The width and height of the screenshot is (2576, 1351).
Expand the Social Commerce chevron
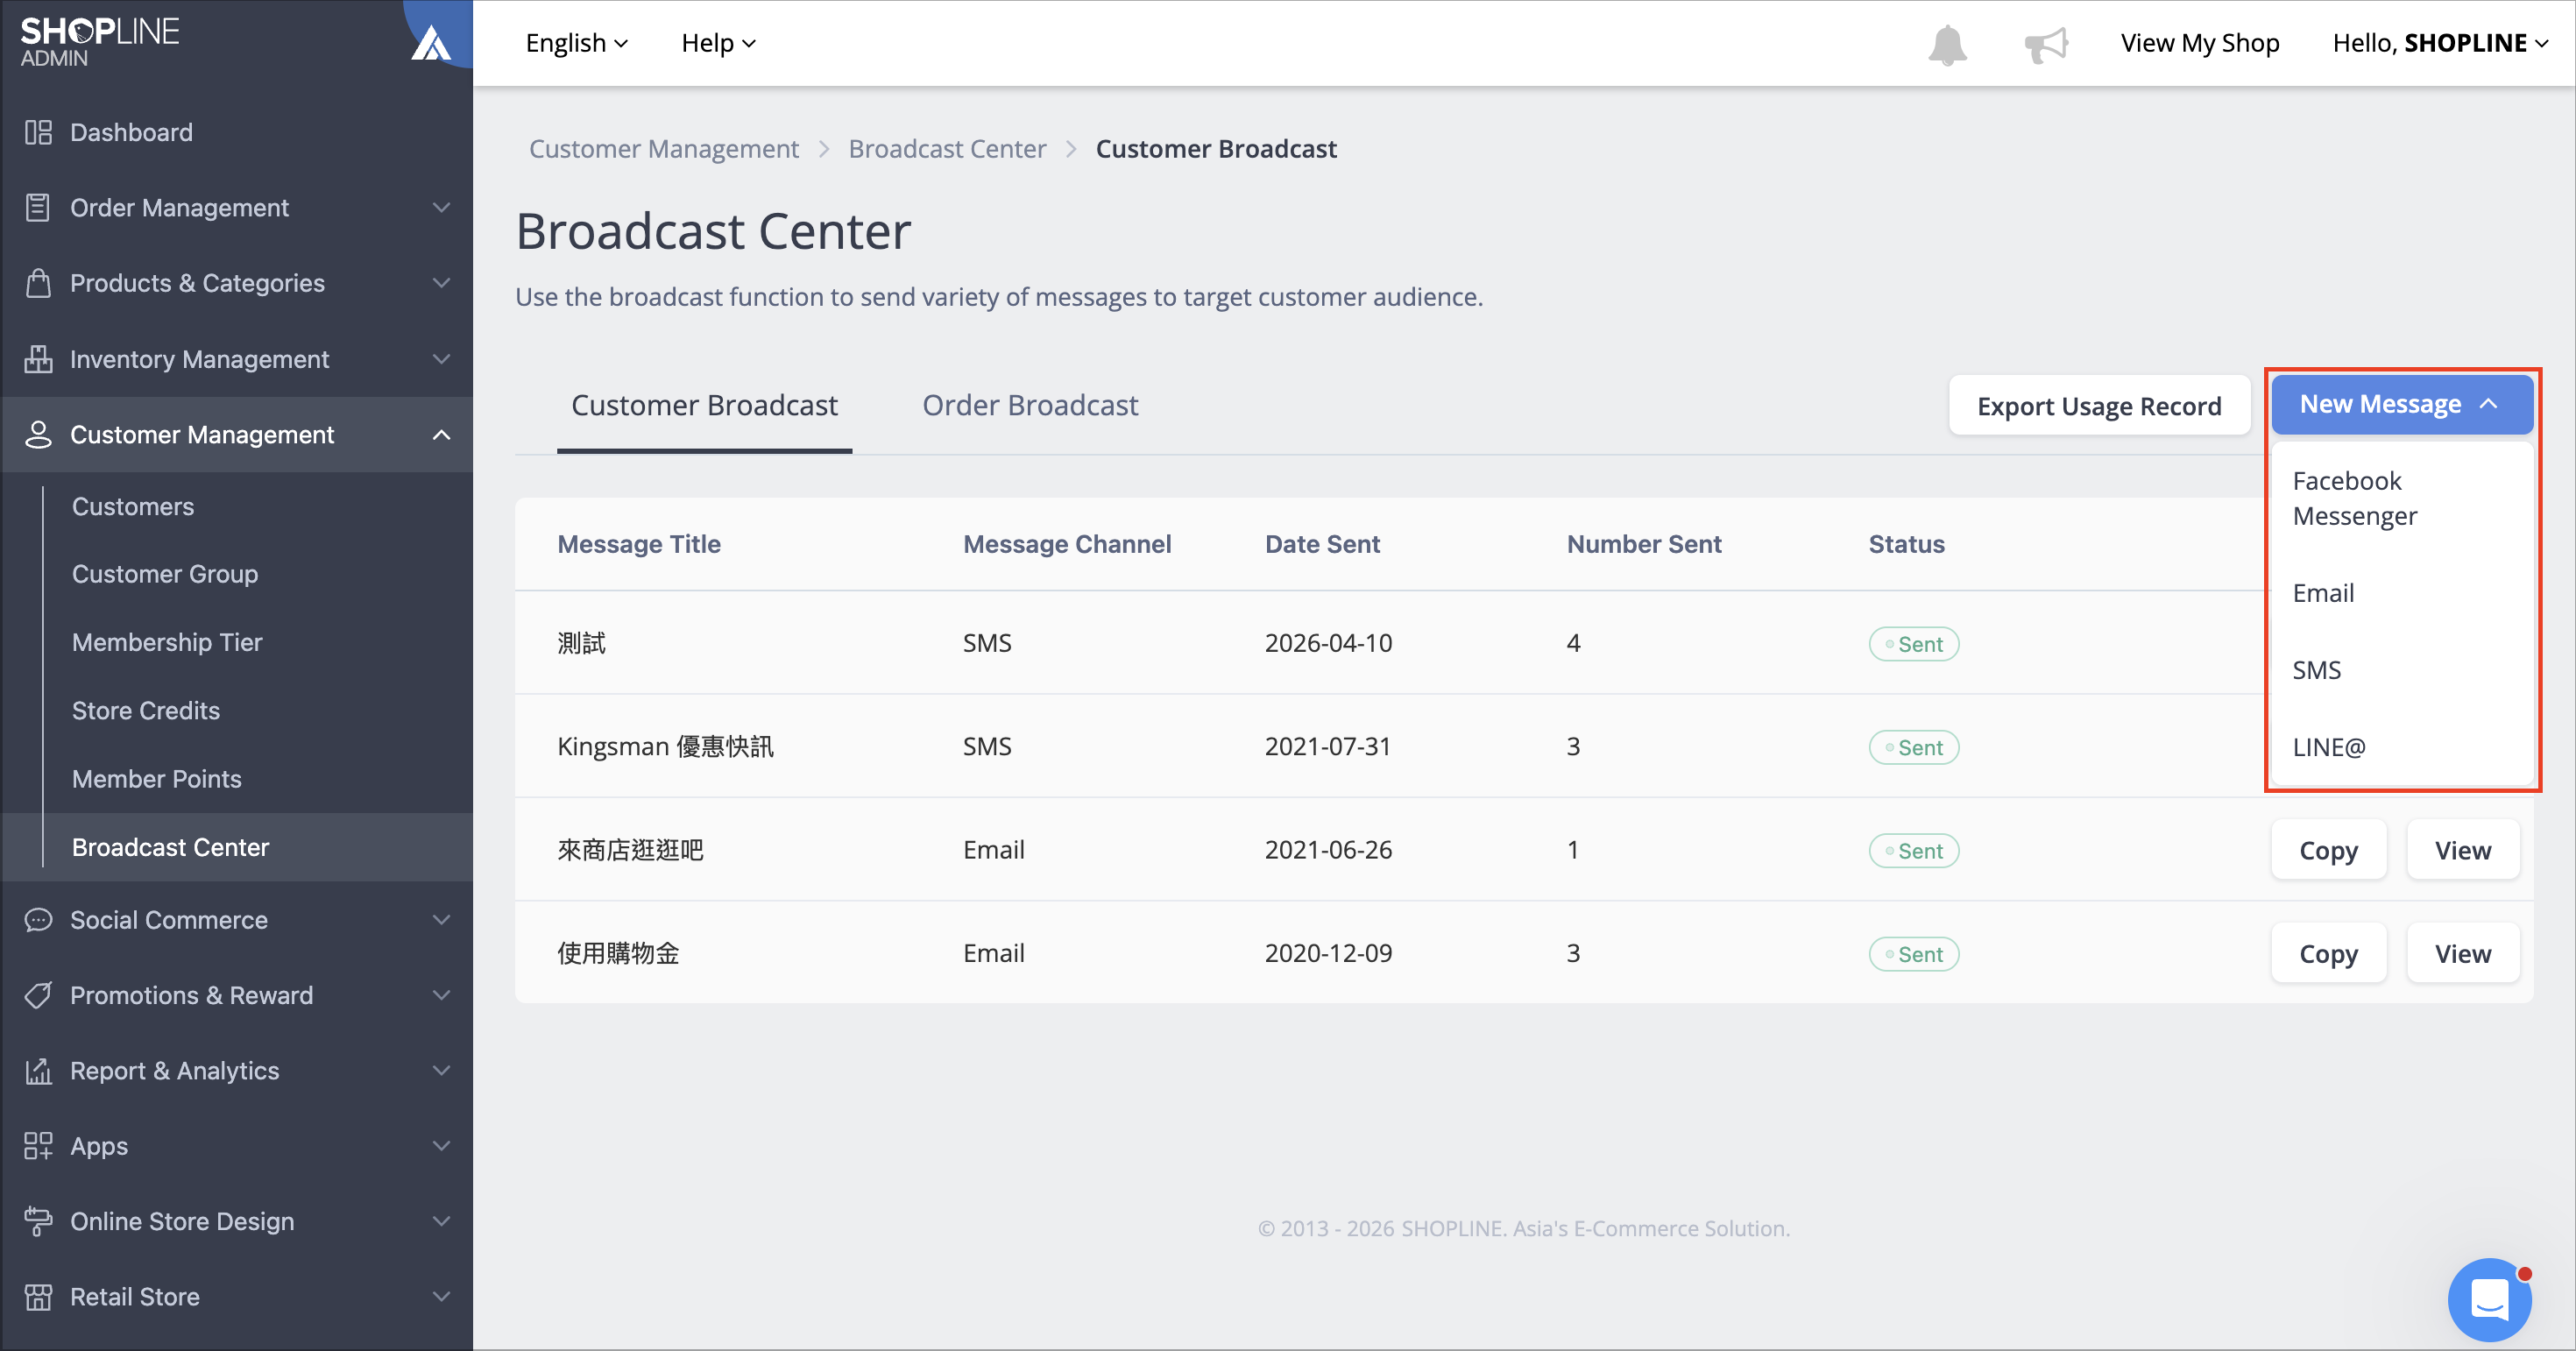pyautogui.click(x=441, y=920)
